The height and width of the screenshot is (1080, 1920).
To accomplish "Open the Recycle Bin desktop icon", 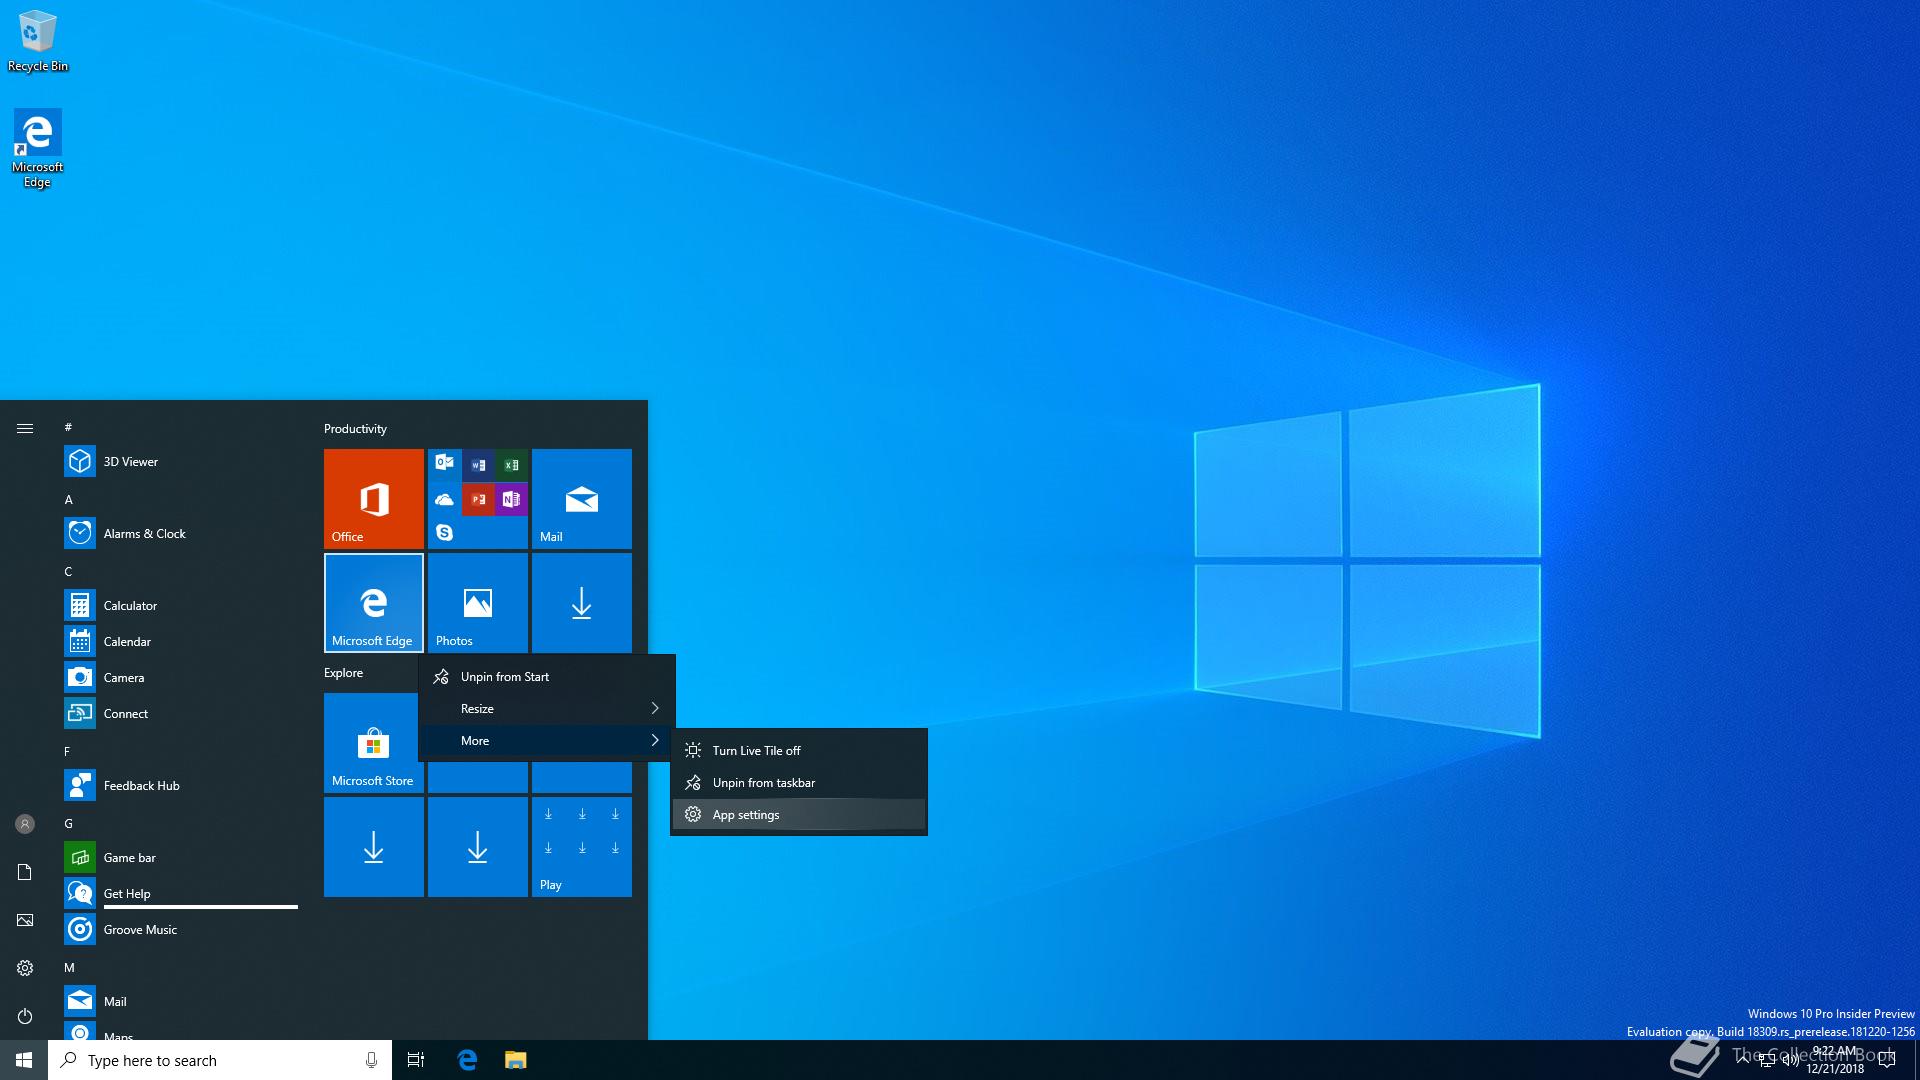I will point(38,40).
